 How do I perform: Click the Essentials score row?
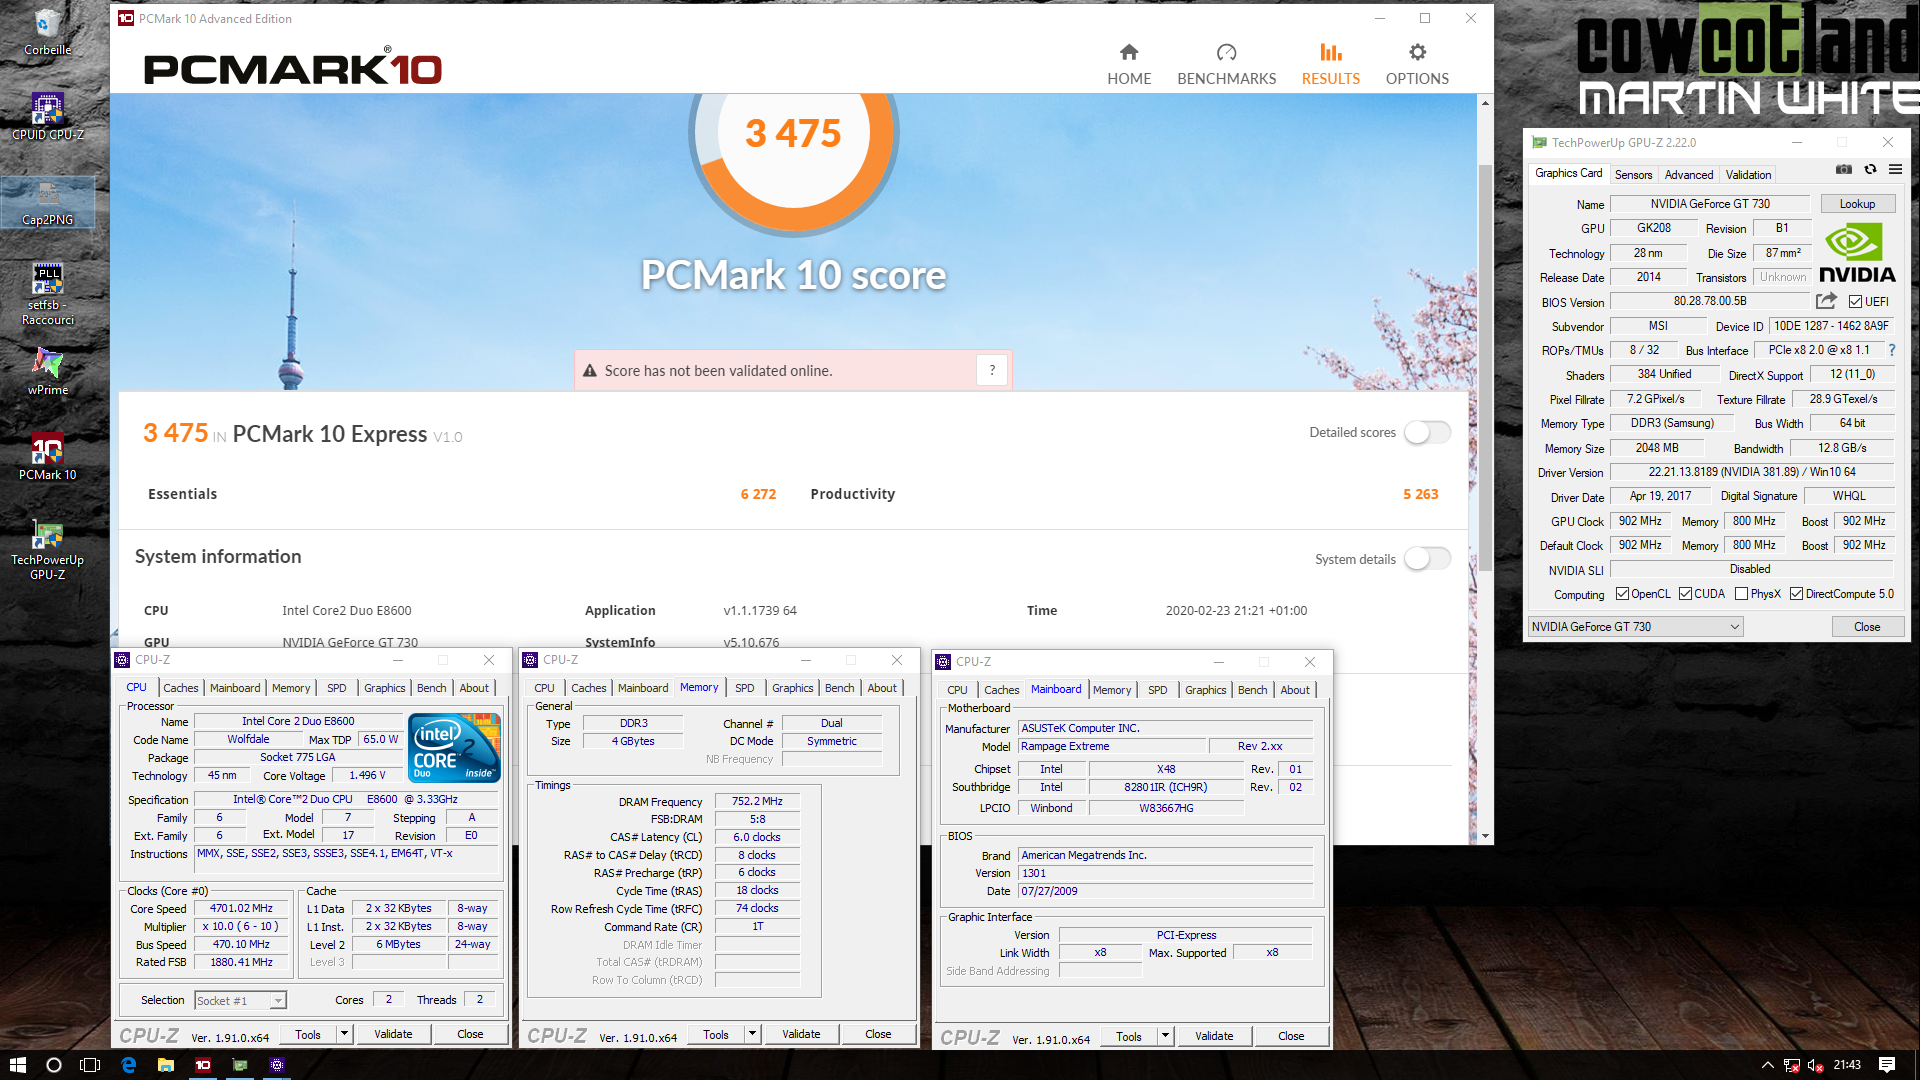pos(462,494)
